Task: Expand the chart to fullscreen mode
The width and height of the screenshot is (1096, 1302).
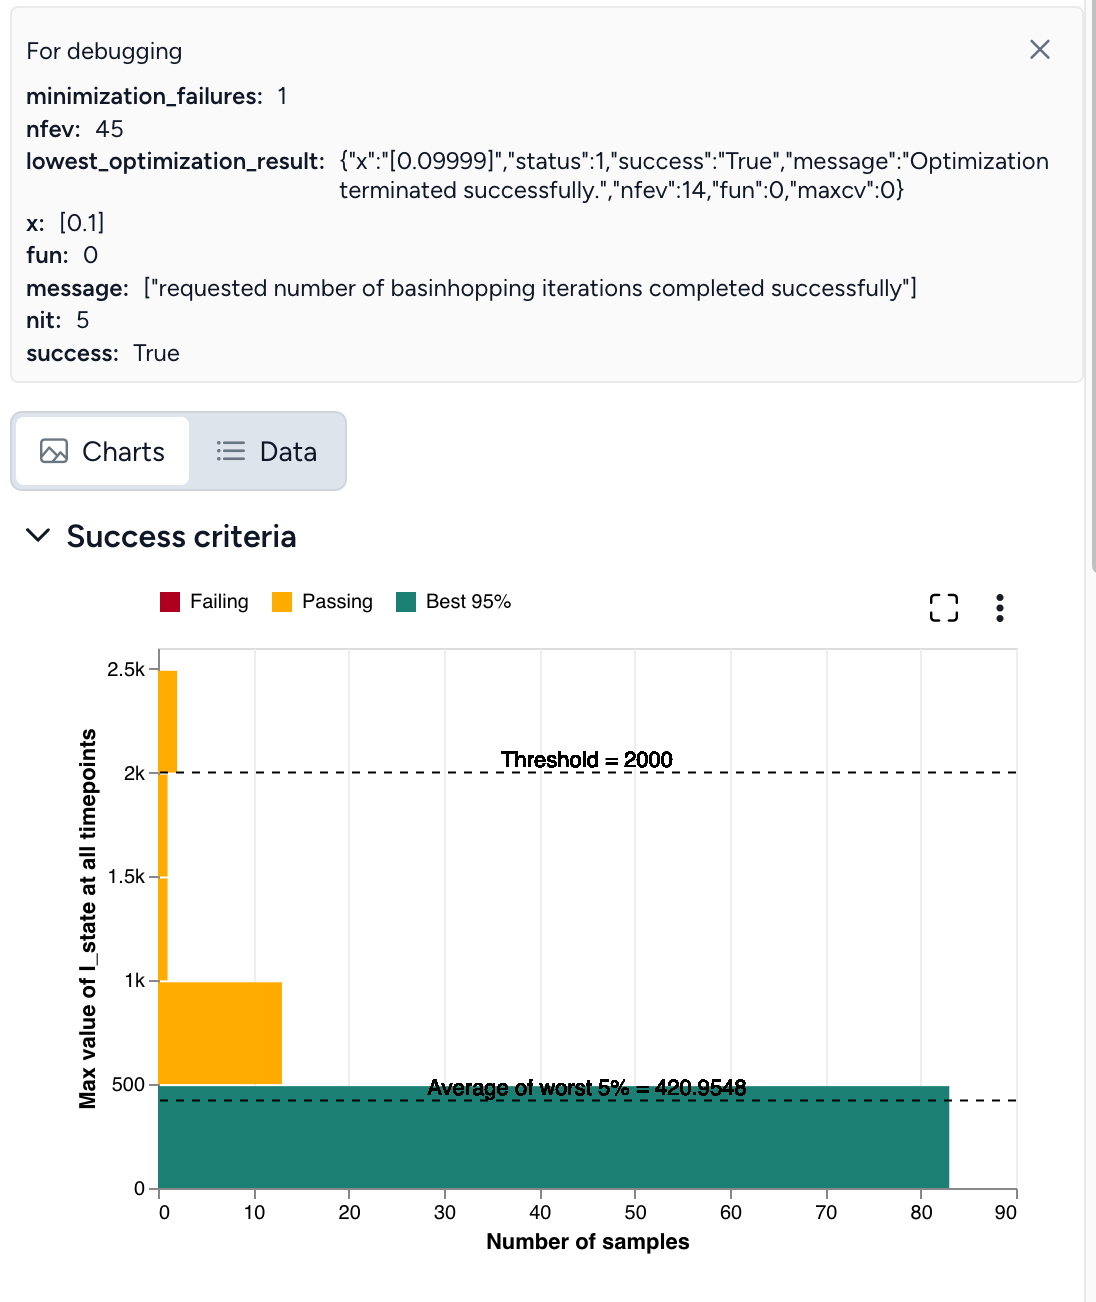Action: [x=943, y=607]
